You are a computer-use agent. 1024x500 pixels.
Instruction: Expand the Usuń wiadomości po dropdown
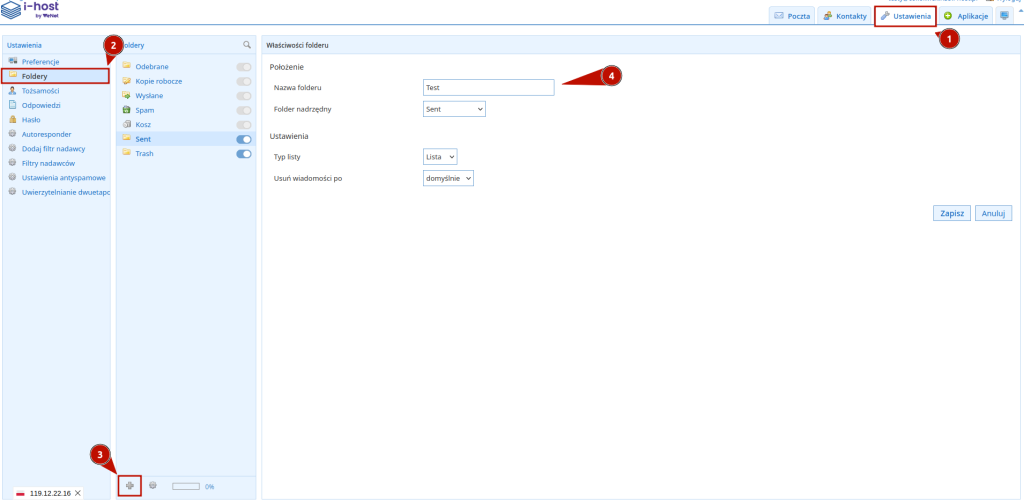click(448, 178)
